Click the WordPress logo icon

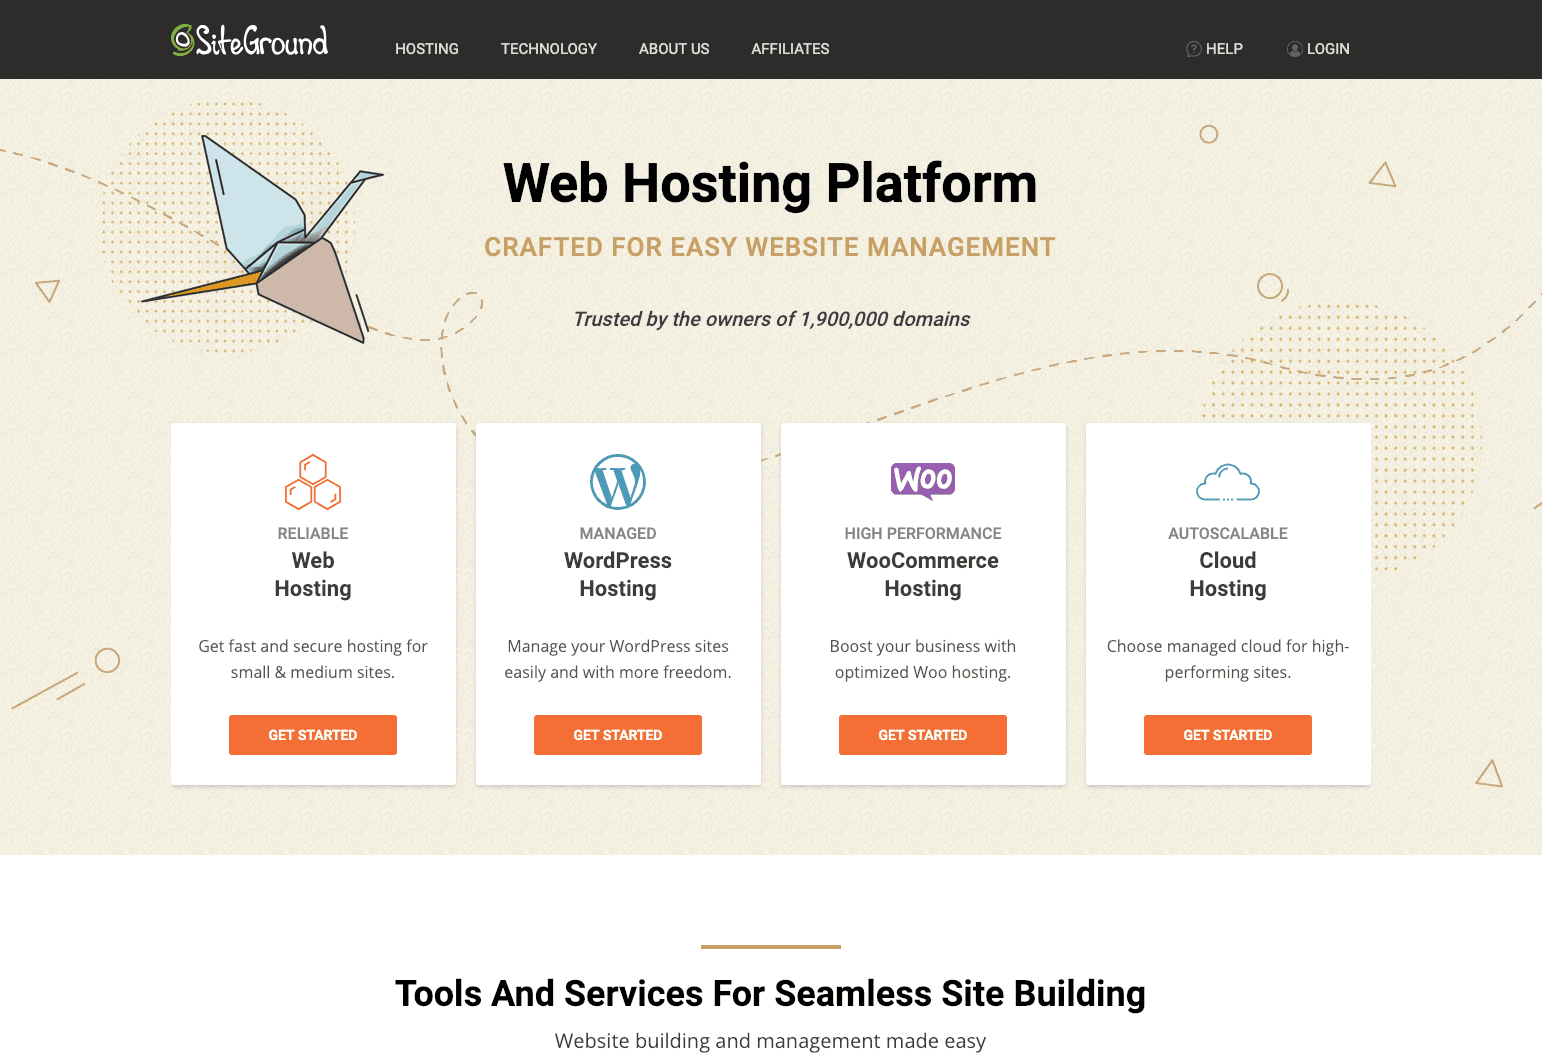[x=618, y=482]
